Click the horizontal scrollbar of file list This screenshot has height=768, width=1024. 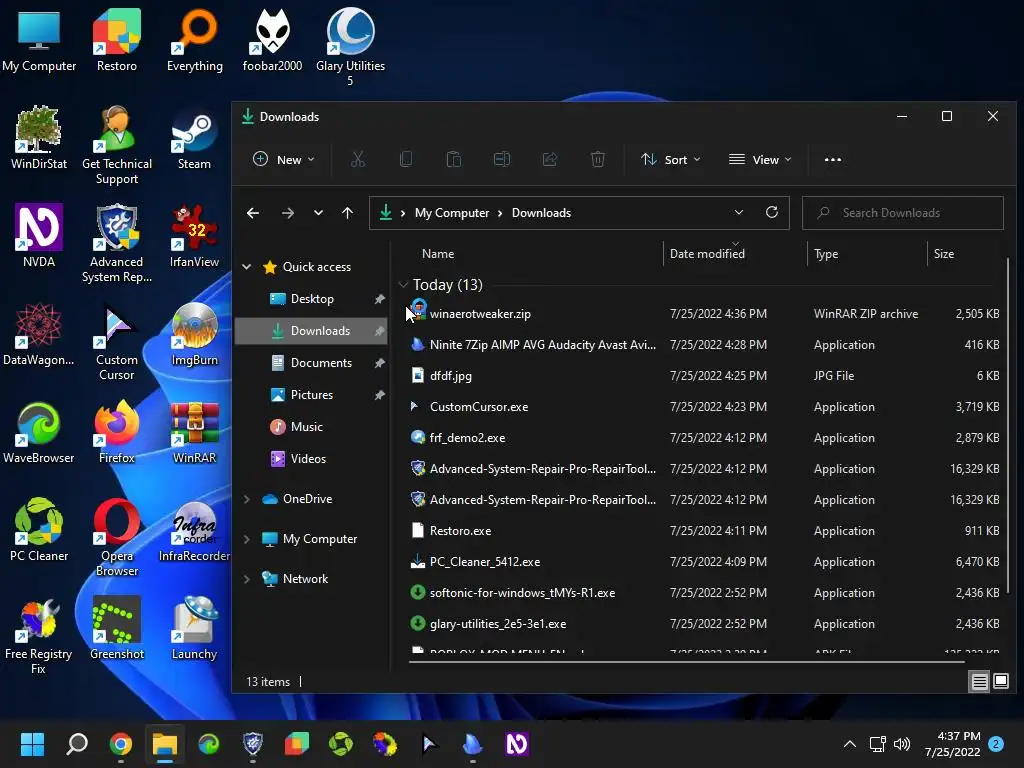[686, 662]
